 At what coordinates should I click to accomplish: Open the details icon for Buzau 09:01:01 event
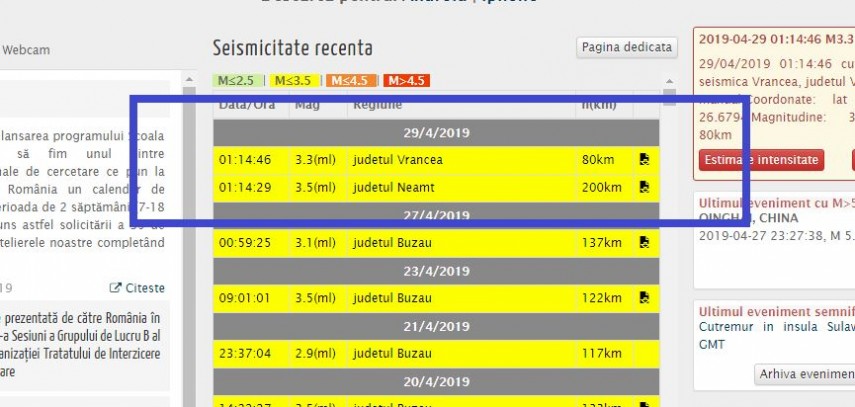click(645, 297)
